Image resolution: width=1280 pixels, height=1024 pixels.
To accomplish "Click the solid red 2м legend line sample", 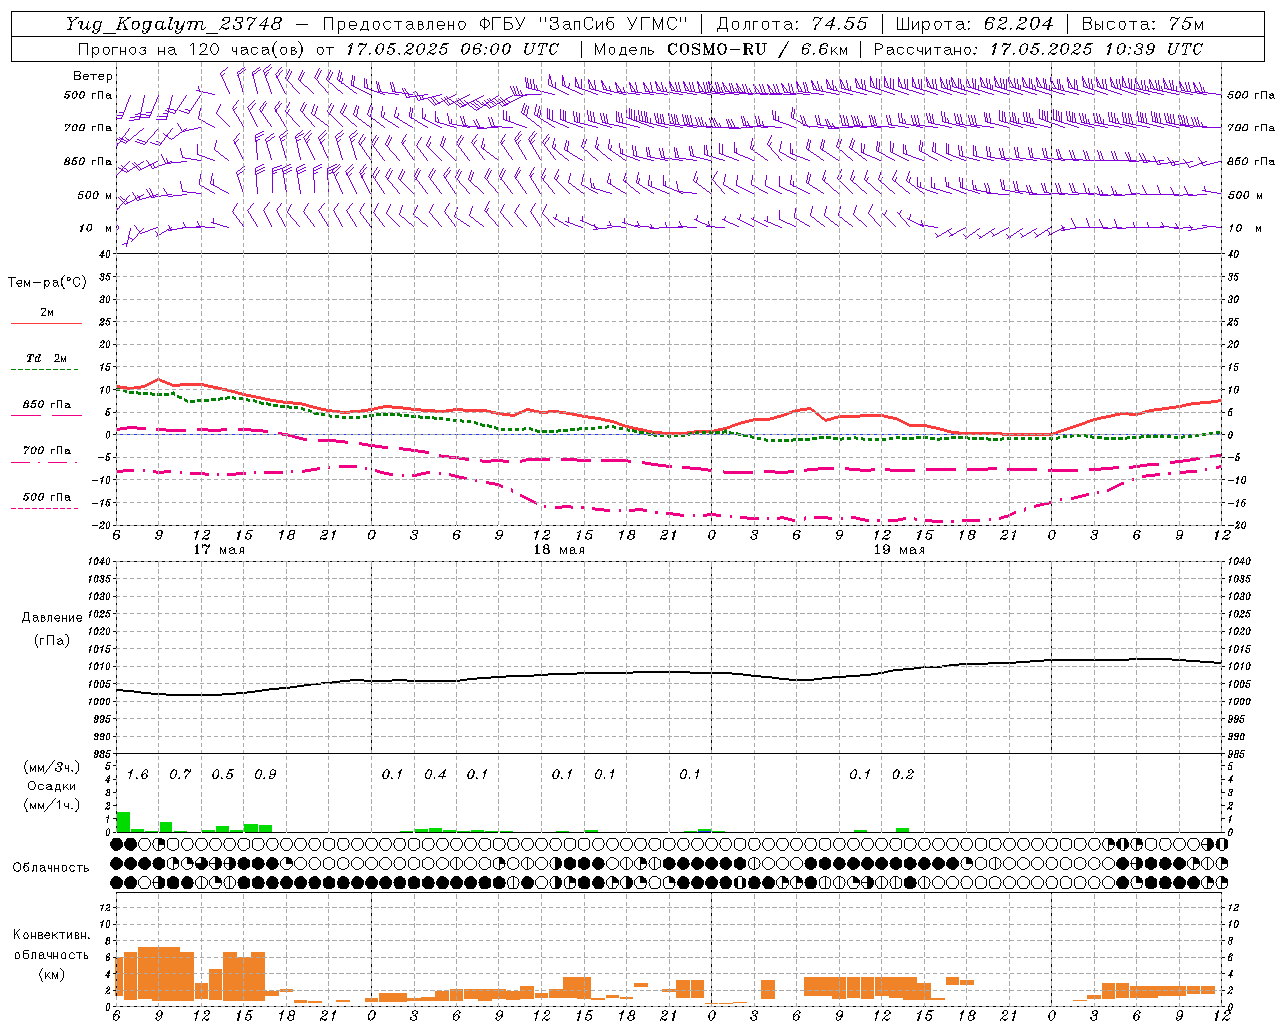I will click(x=47, y=324).
